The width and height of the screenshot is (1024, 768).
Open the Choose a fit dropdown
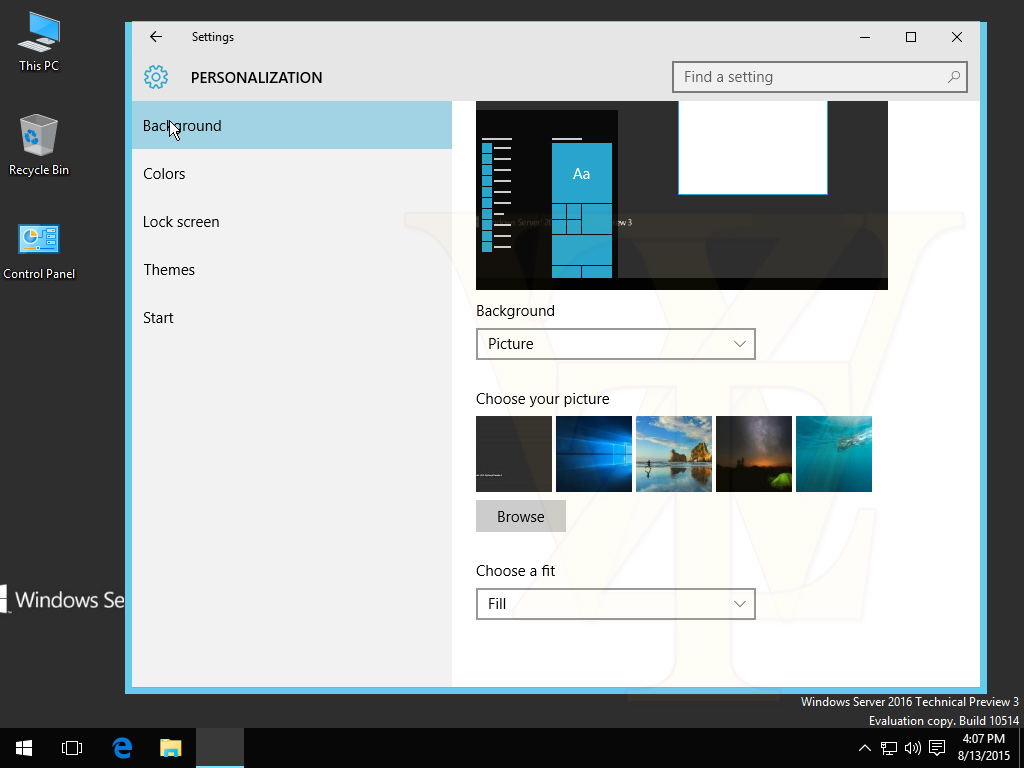[x=615, y=604]
